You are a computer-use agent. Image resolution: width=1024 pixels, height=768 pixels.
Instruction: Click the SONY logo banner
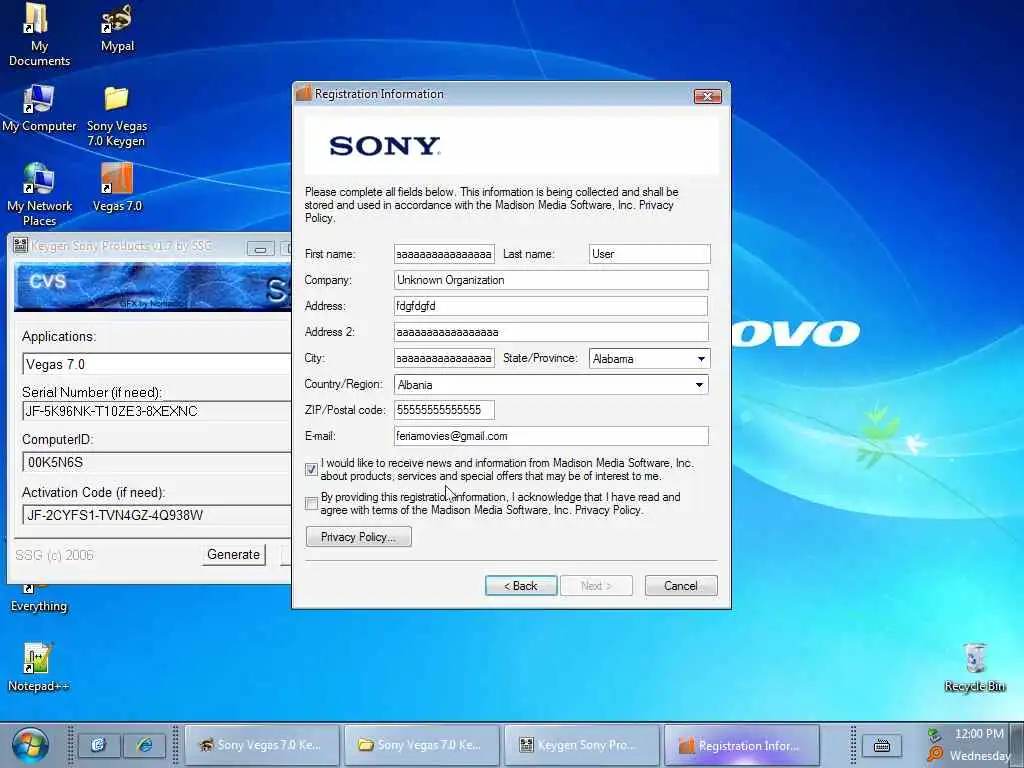511,146
